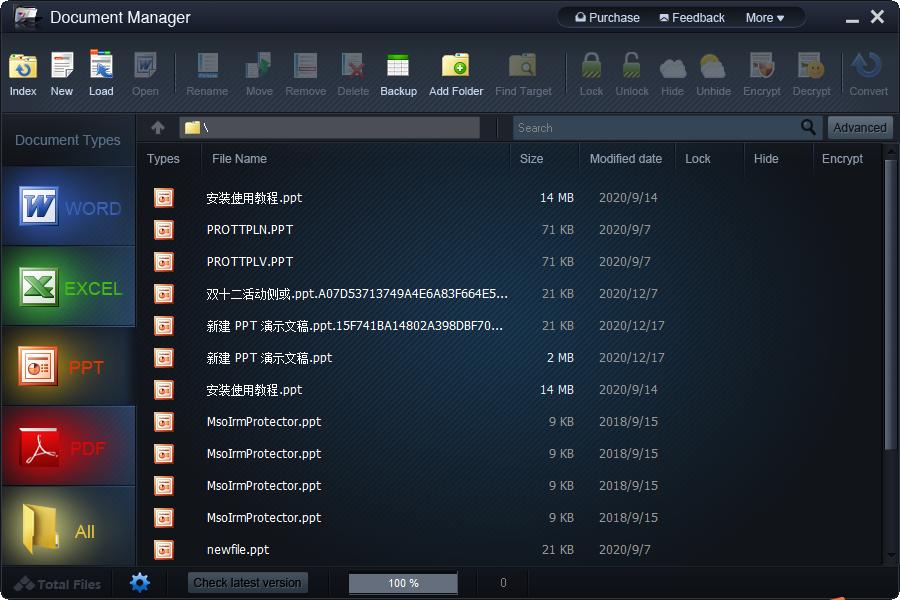
Task: Open the Feedback link
Action: pyautogui.click(x=692, y=17)
